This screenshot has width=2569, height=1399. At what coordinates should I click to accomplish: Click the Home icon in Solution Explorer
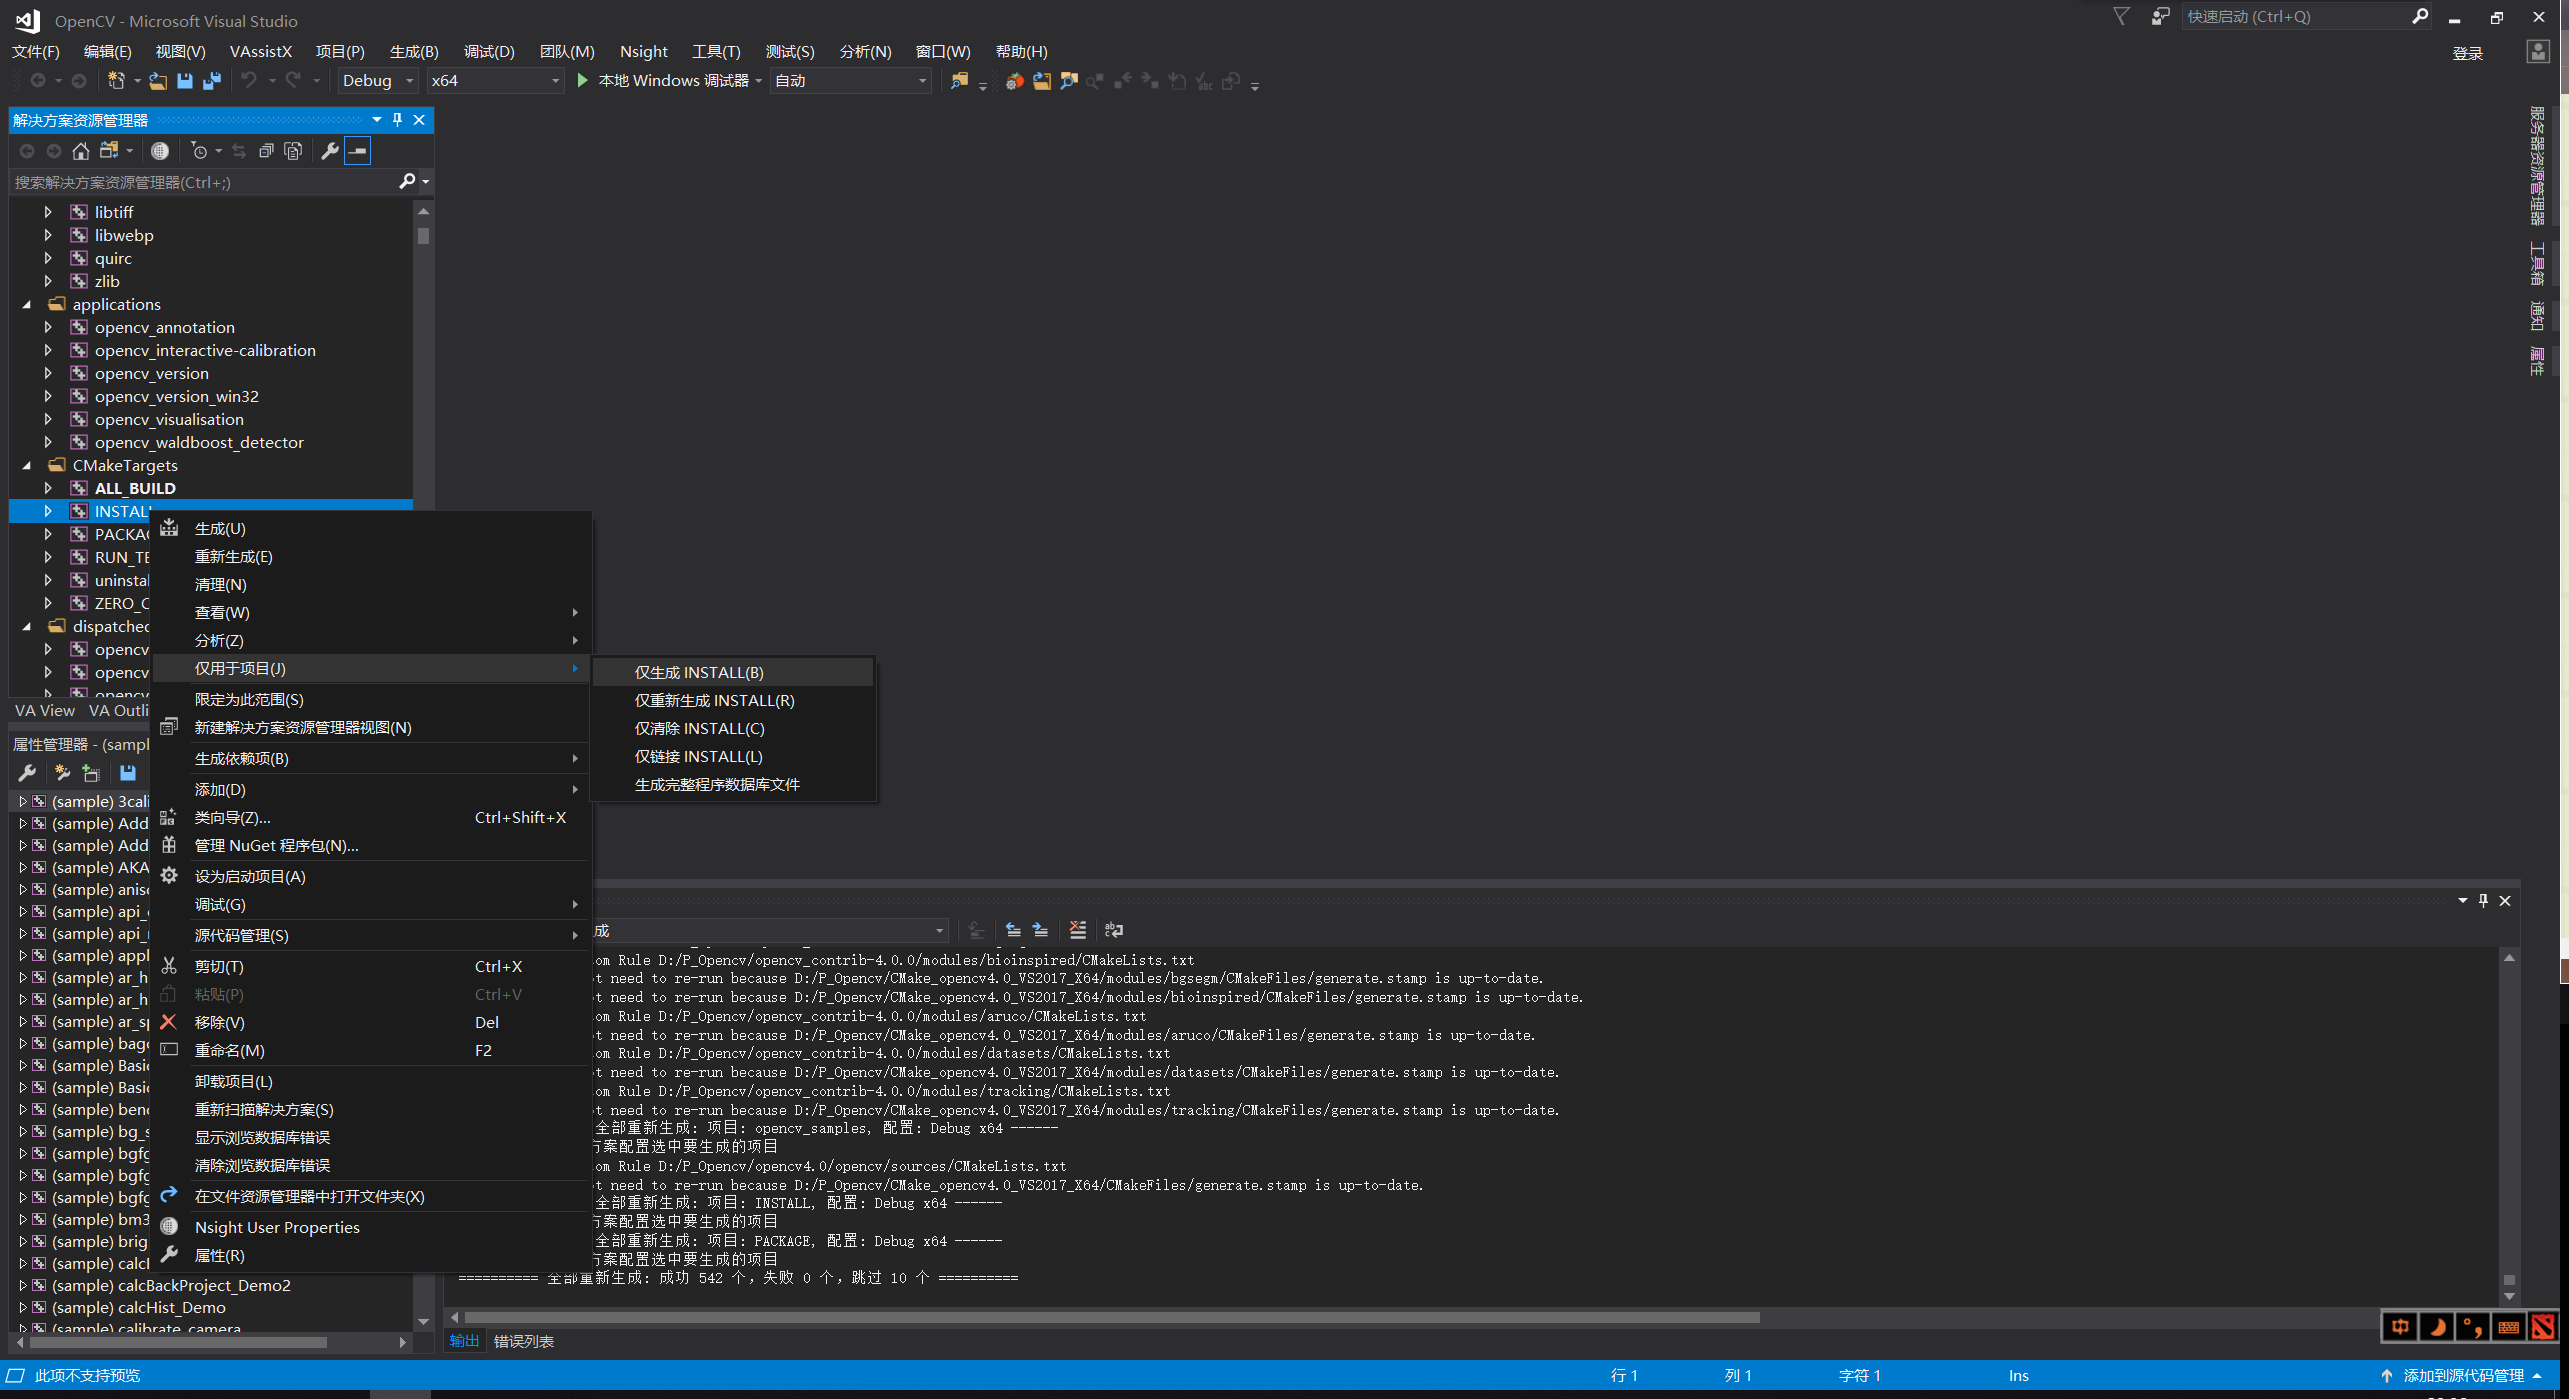click(81, 151)
